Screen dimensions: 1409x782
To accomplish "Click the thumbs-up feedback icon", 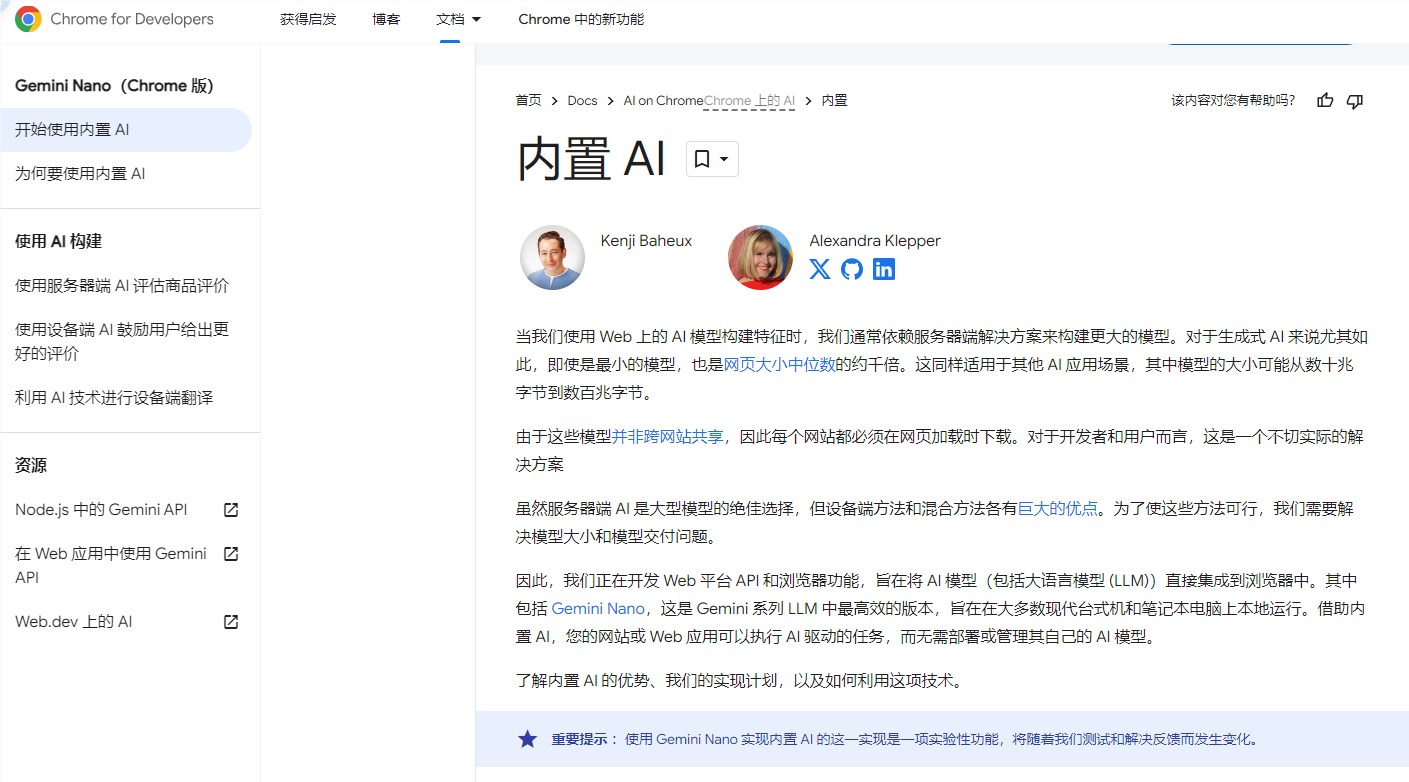I will point(1324,100).
